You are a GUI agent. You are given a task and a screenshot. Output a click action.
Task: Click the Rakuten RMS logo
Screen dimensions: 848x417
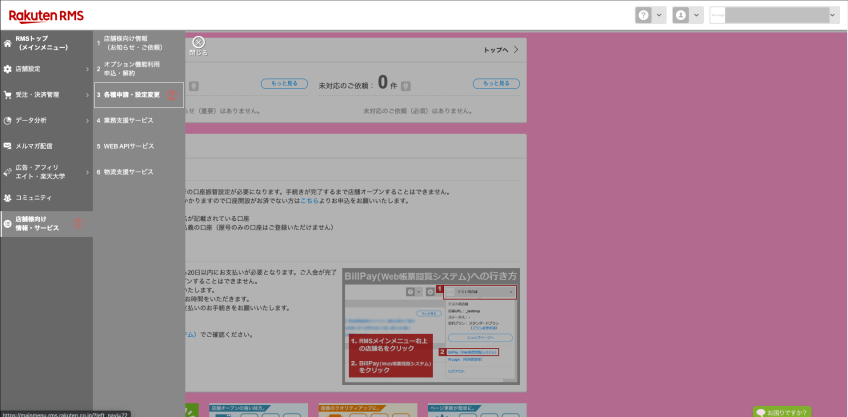click(x=47, y=15)
